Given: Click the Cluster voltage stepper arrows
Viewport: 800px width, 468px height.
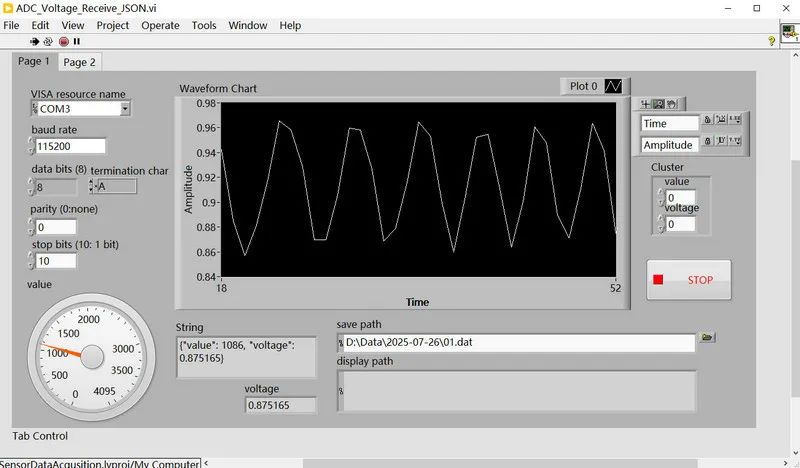Looking at the screenshot, I should [661, 224].
